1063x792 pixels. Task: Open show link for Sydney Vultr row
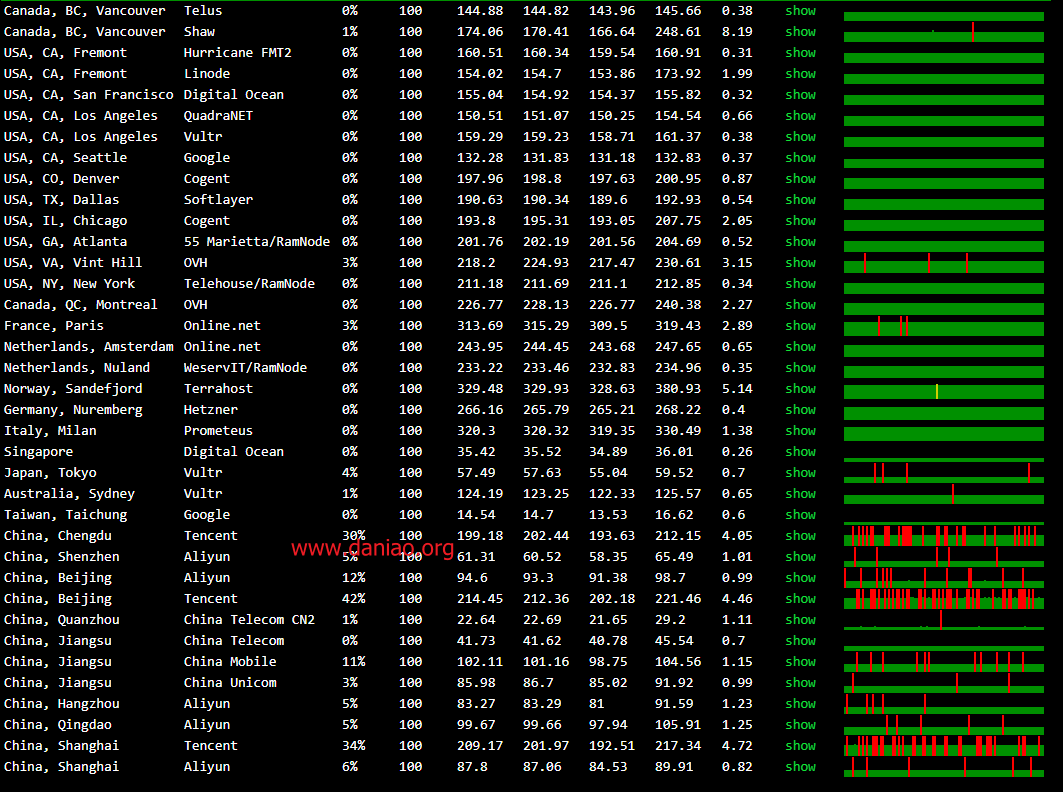pos(800,494)
